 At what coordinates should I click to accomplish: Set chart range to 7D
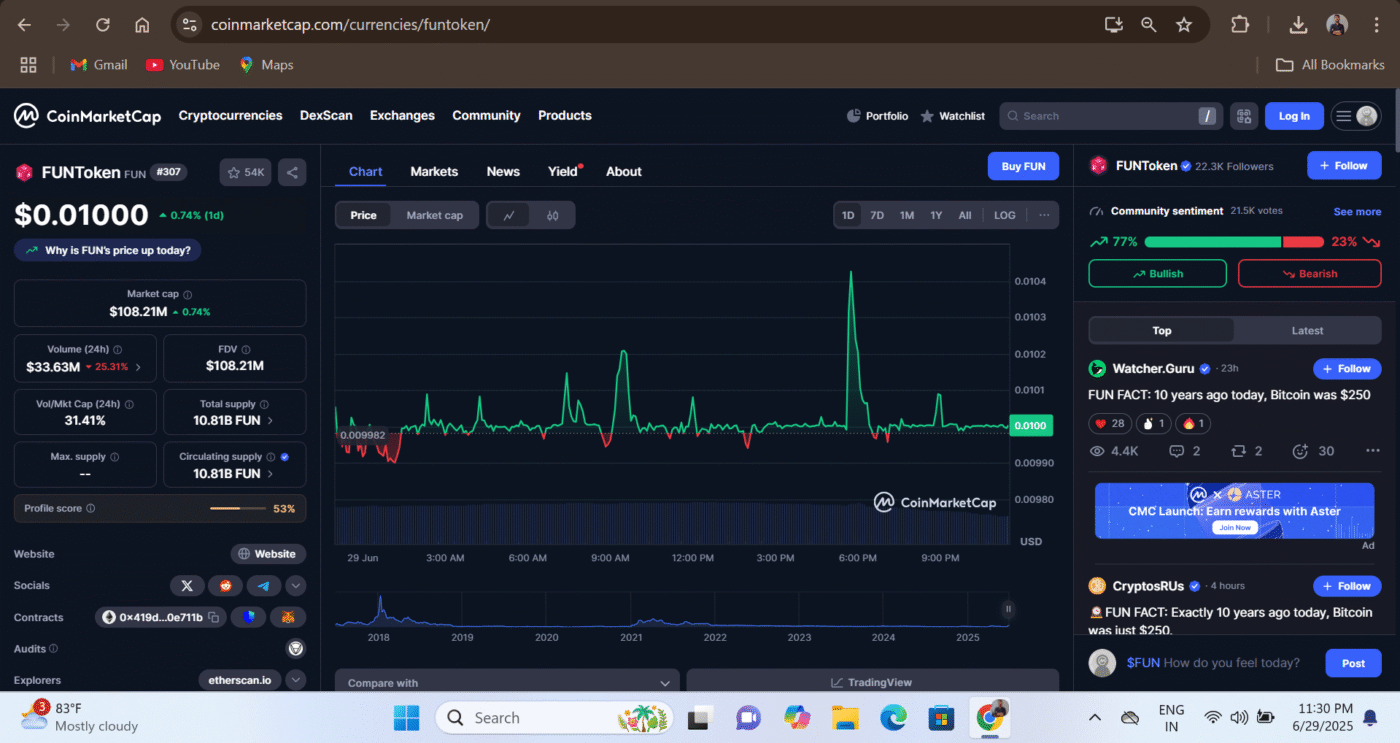point(877,215)
